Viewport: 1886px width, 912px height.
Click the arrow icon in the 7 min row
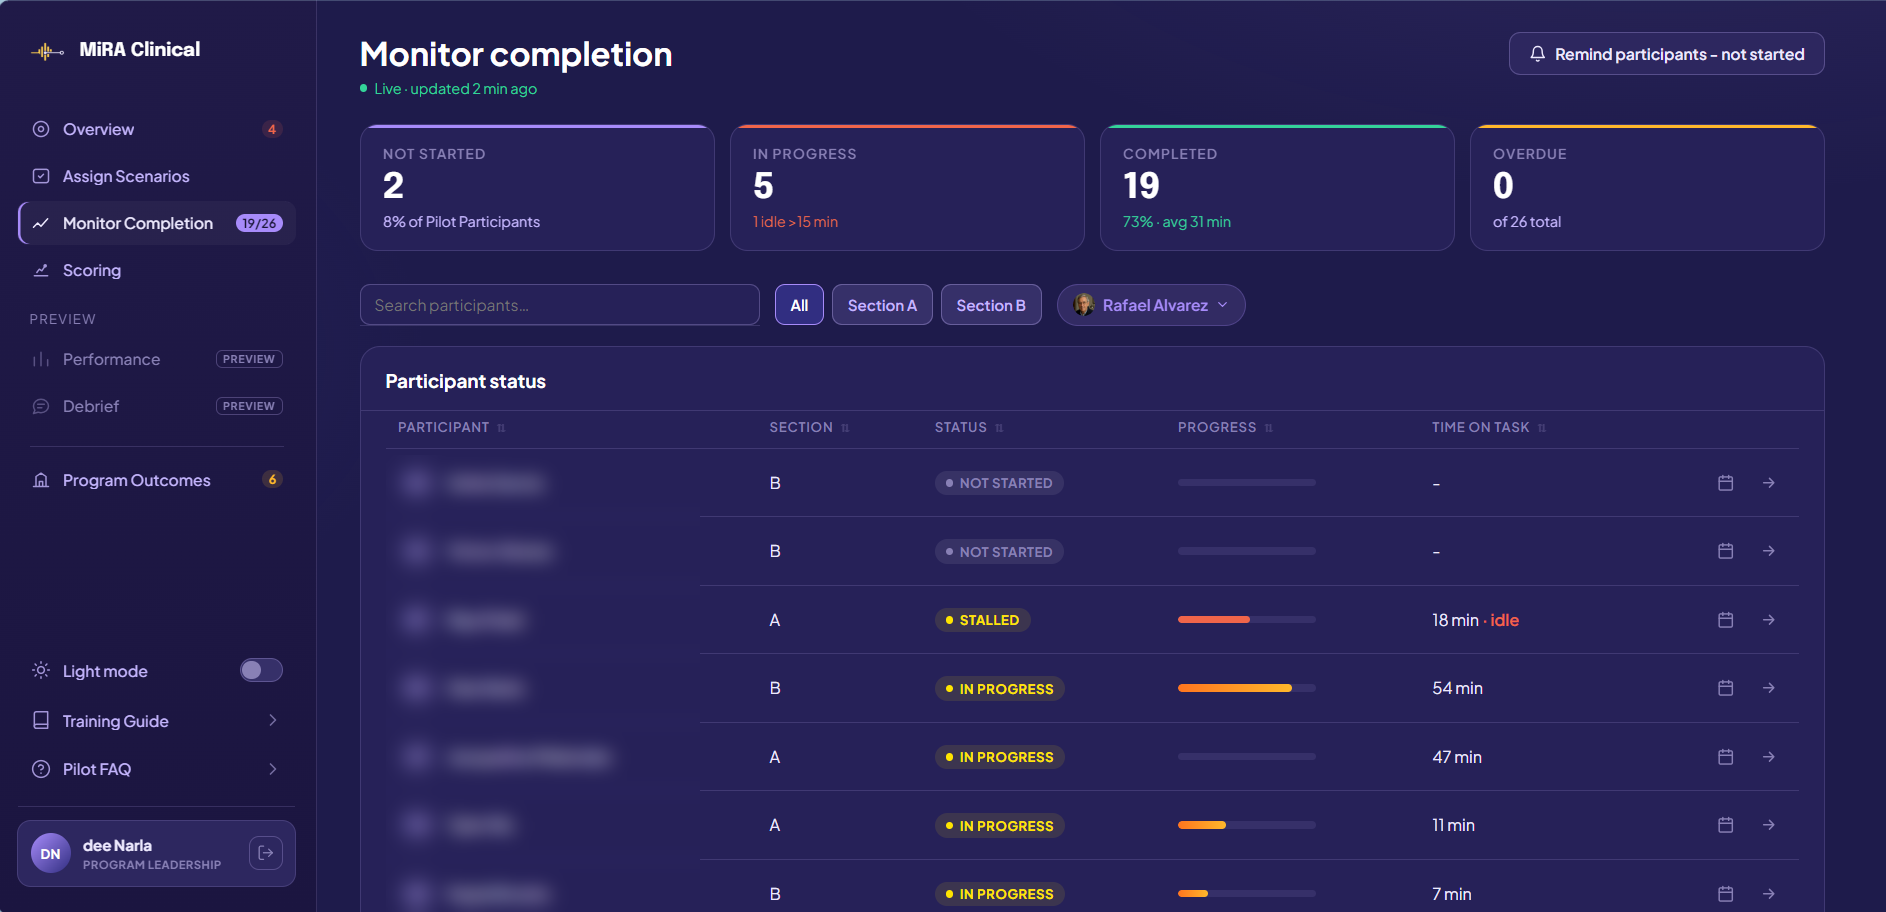click(1768, 894)
